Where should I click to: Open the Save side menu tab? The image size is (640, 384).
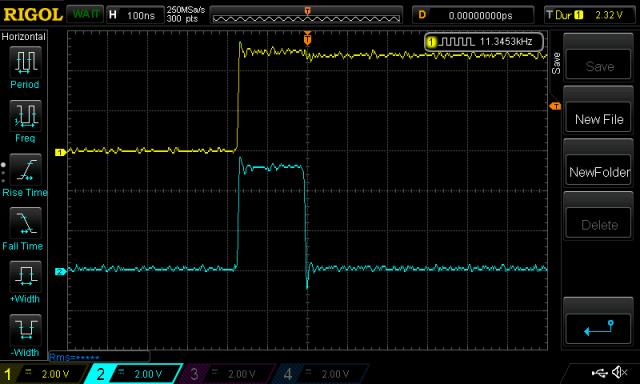pyautogui.click(x=556, y=64)
